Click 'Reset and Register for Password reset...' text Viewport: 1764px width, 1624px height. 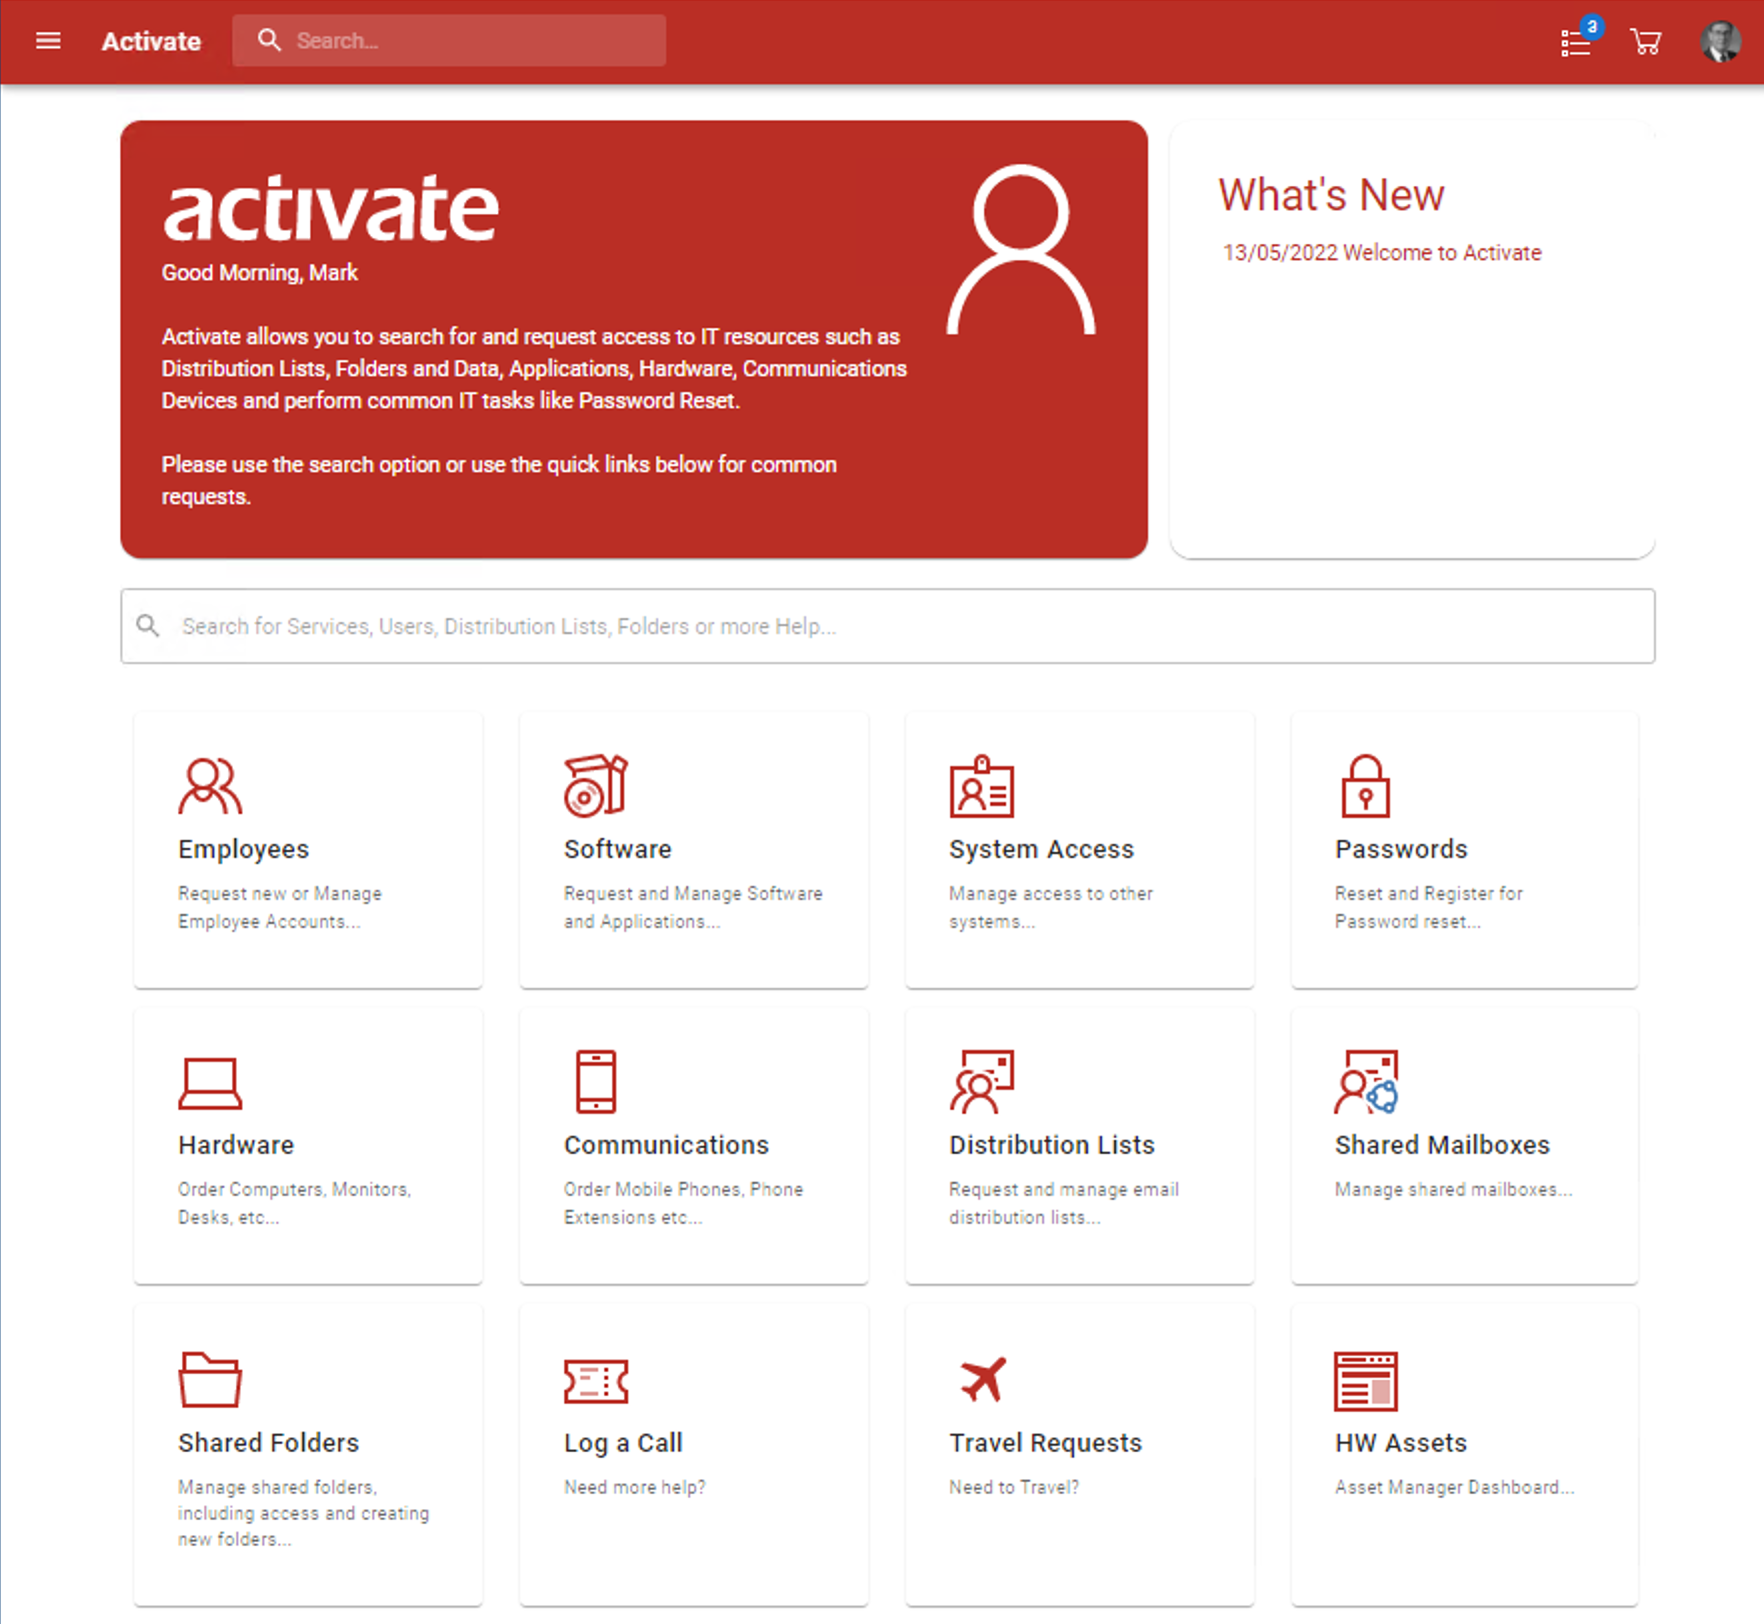pyautogui.click(x=1429, y=907)
